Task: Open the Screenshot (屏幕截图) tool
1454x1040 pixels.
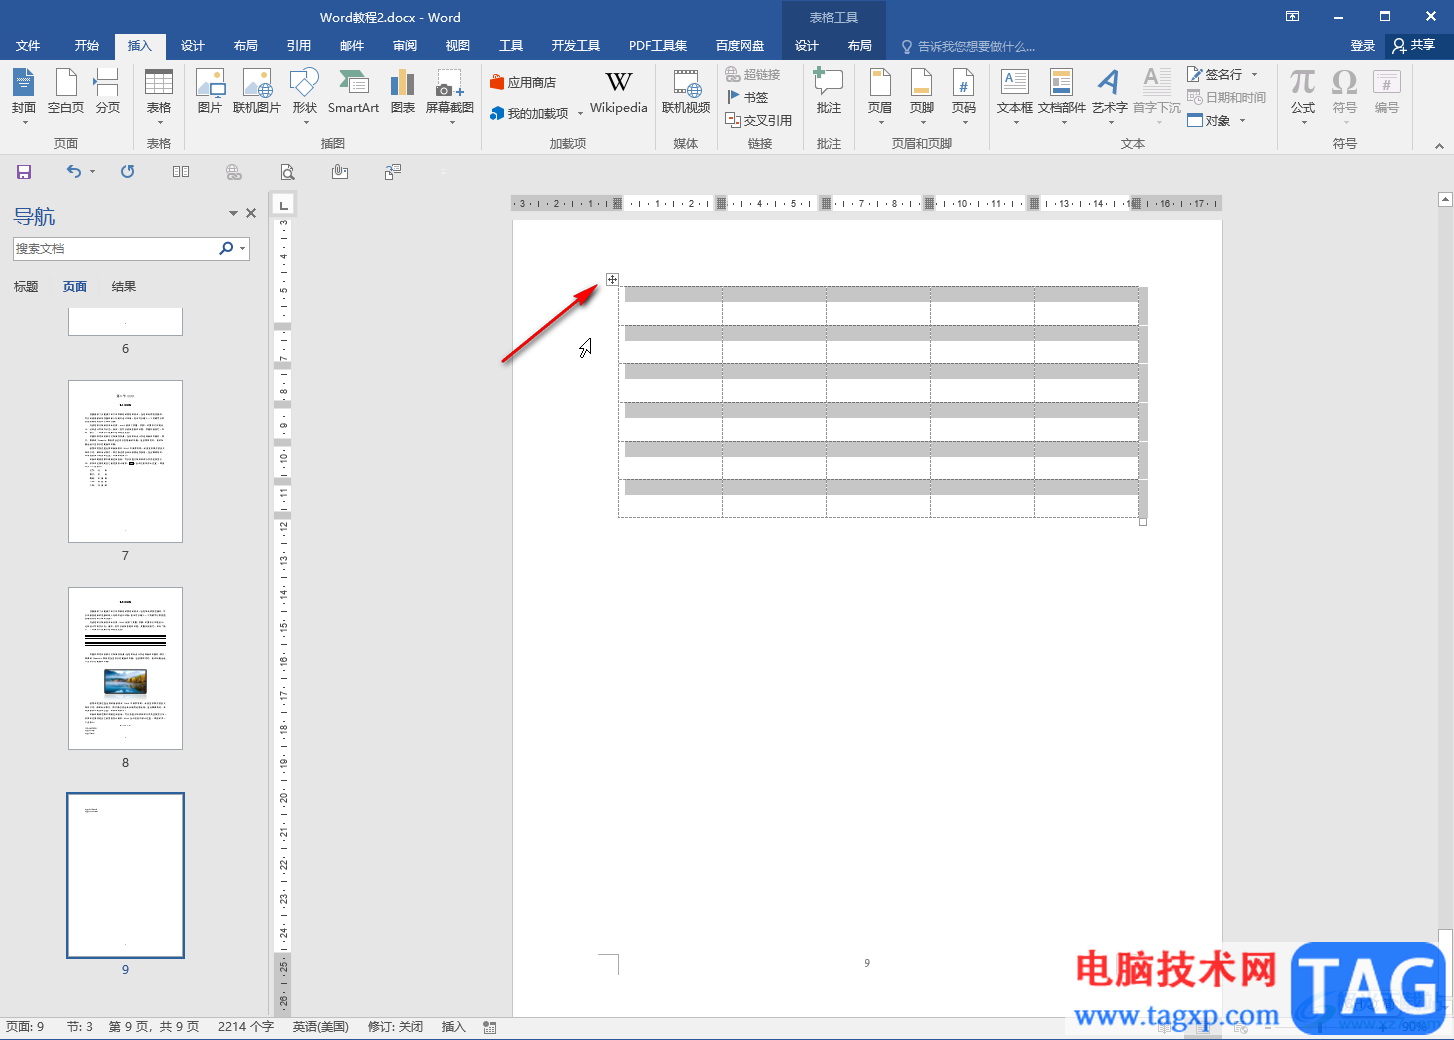Action: tap(450, 96)
